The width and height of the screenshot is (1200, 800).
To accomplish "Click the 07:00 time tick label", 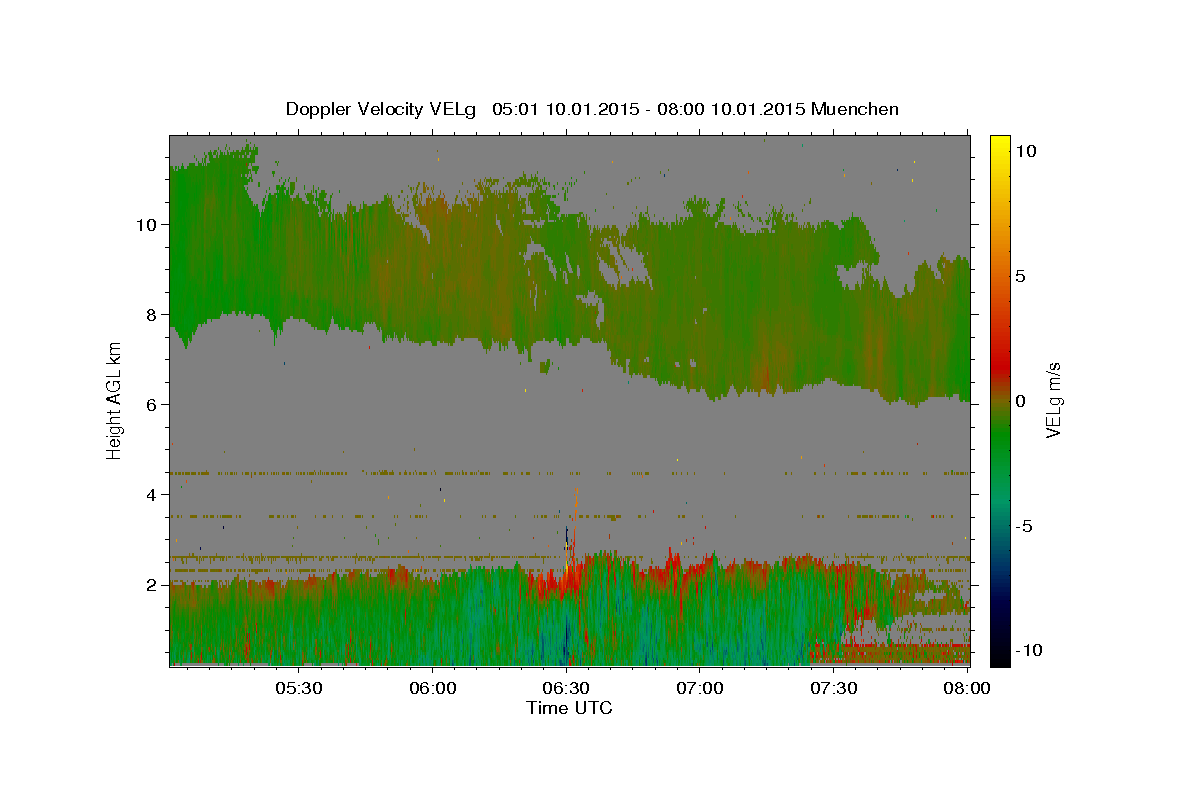I will click(x=700, y=689).
